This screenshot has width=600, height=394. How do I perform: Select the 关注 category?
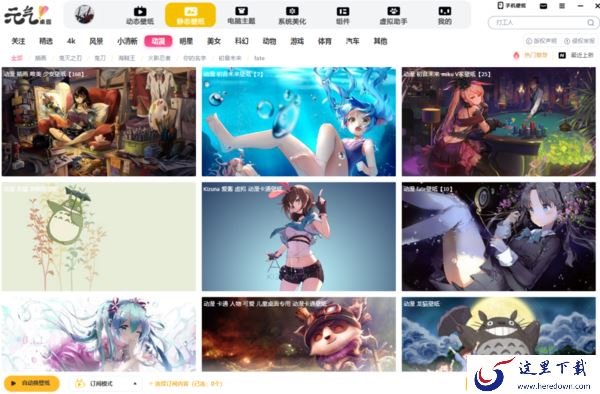pyautogui.click(x=18, y=41)
